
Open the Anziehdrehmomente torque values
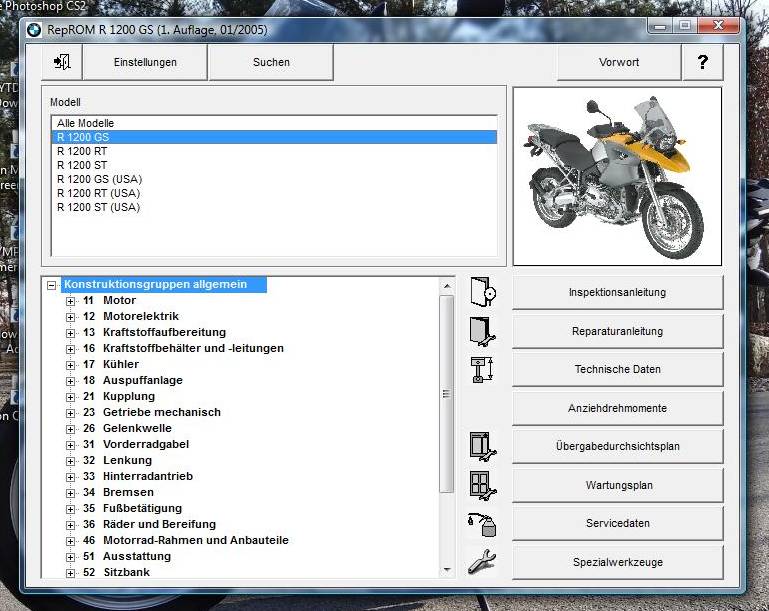617,408
